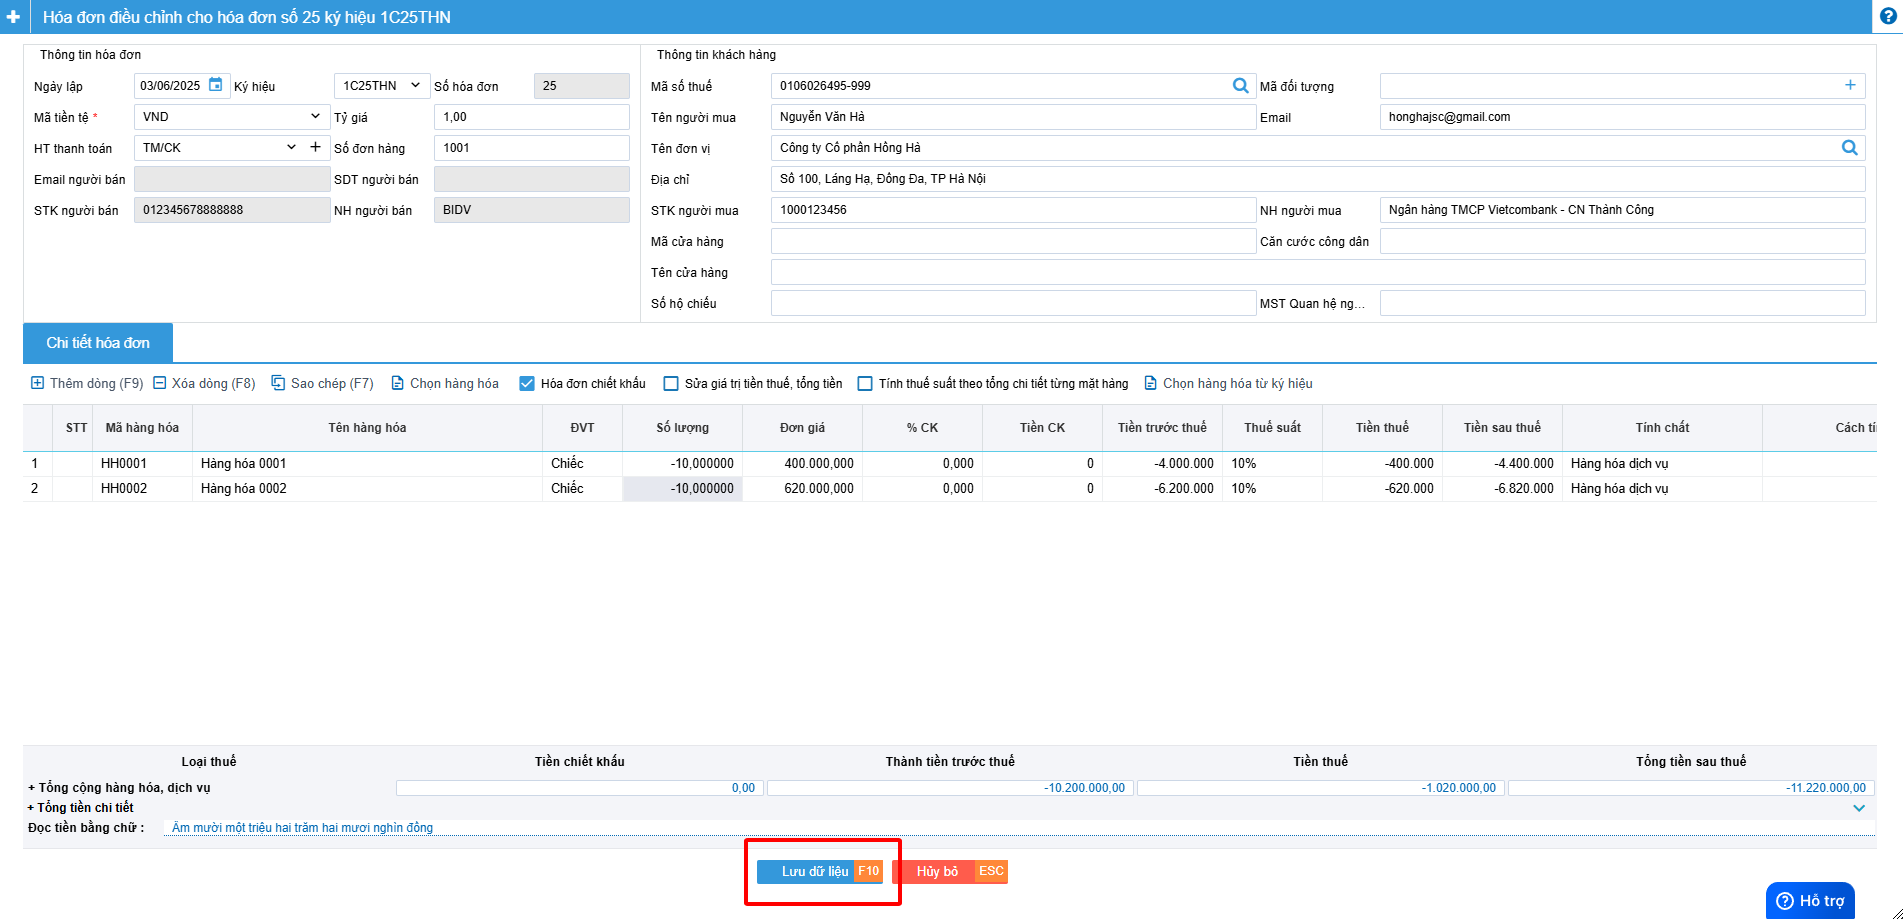Click the Tên cửa hàng field
The height and width of the screenshot is (919, 1903).
[x=1318, y=272]
